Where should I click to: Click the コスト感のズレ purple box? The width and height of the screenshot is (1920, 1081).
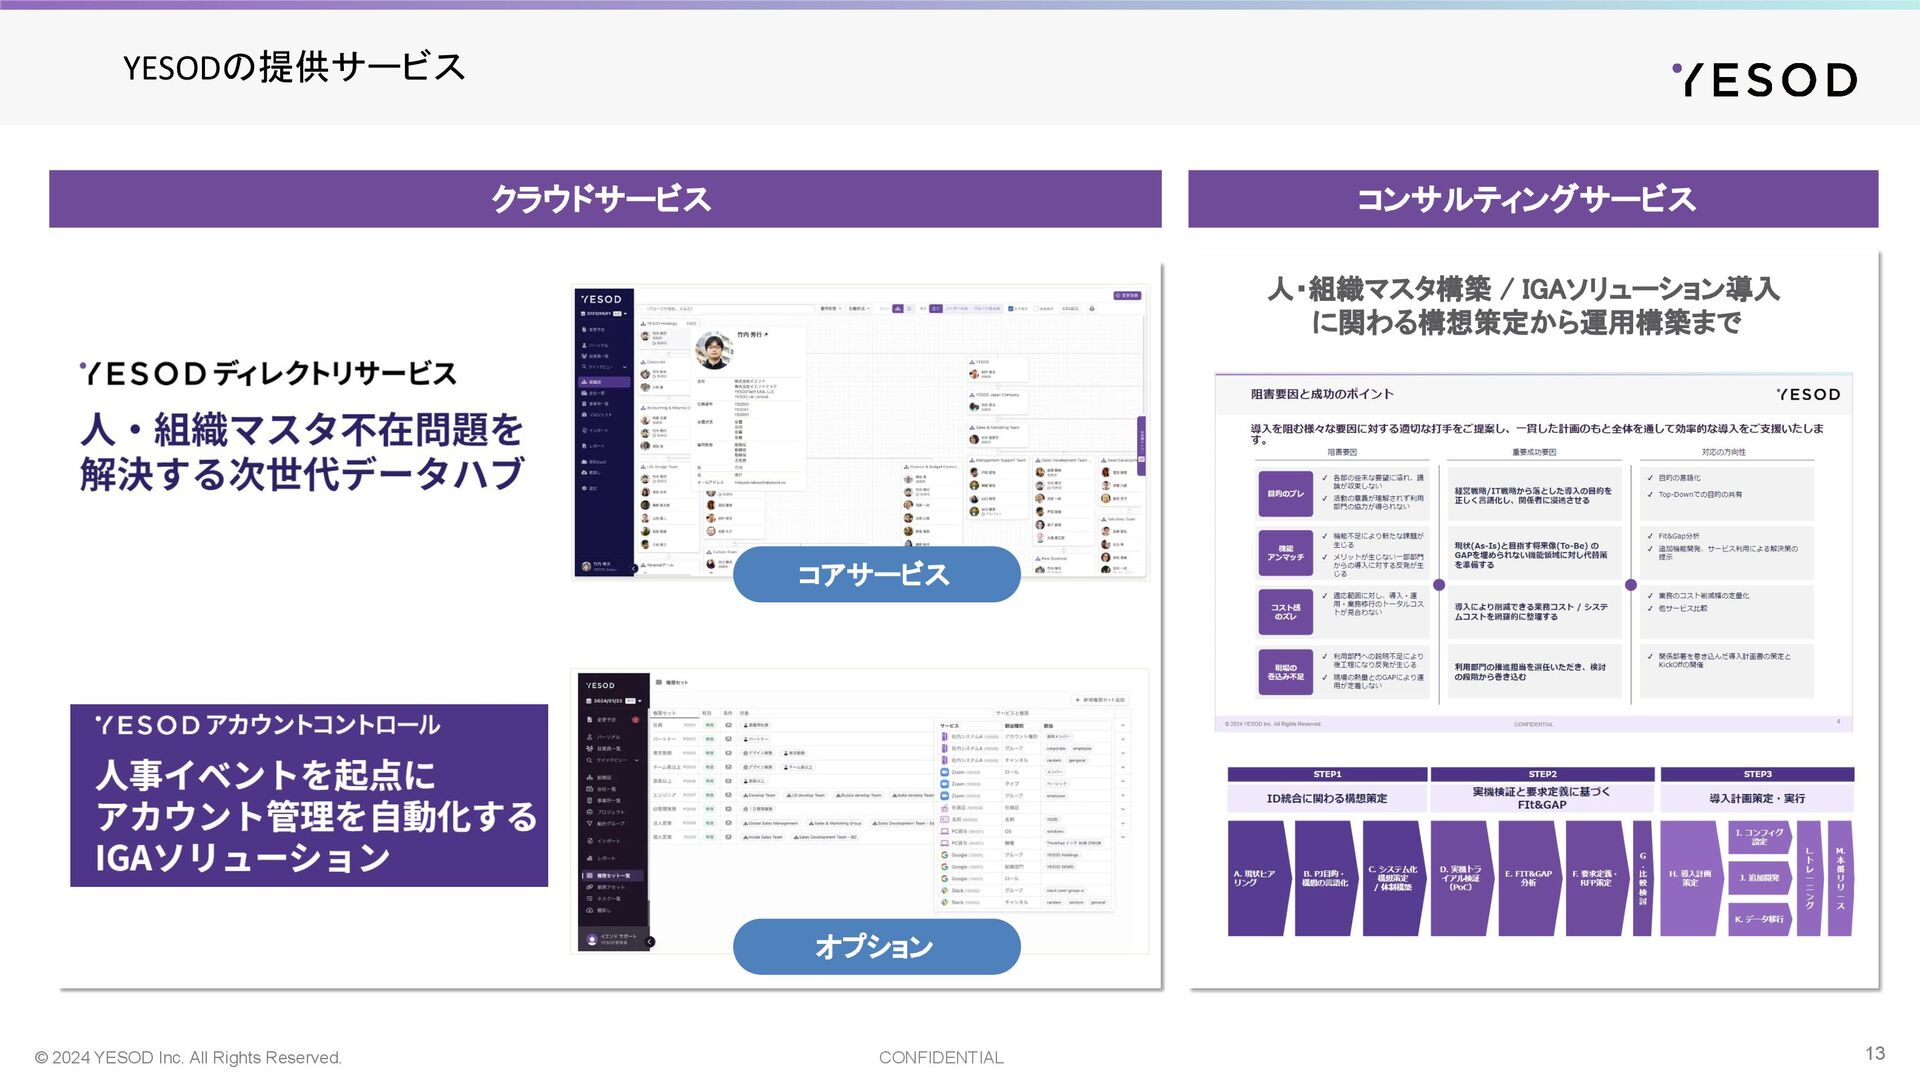pos(1285,612)
